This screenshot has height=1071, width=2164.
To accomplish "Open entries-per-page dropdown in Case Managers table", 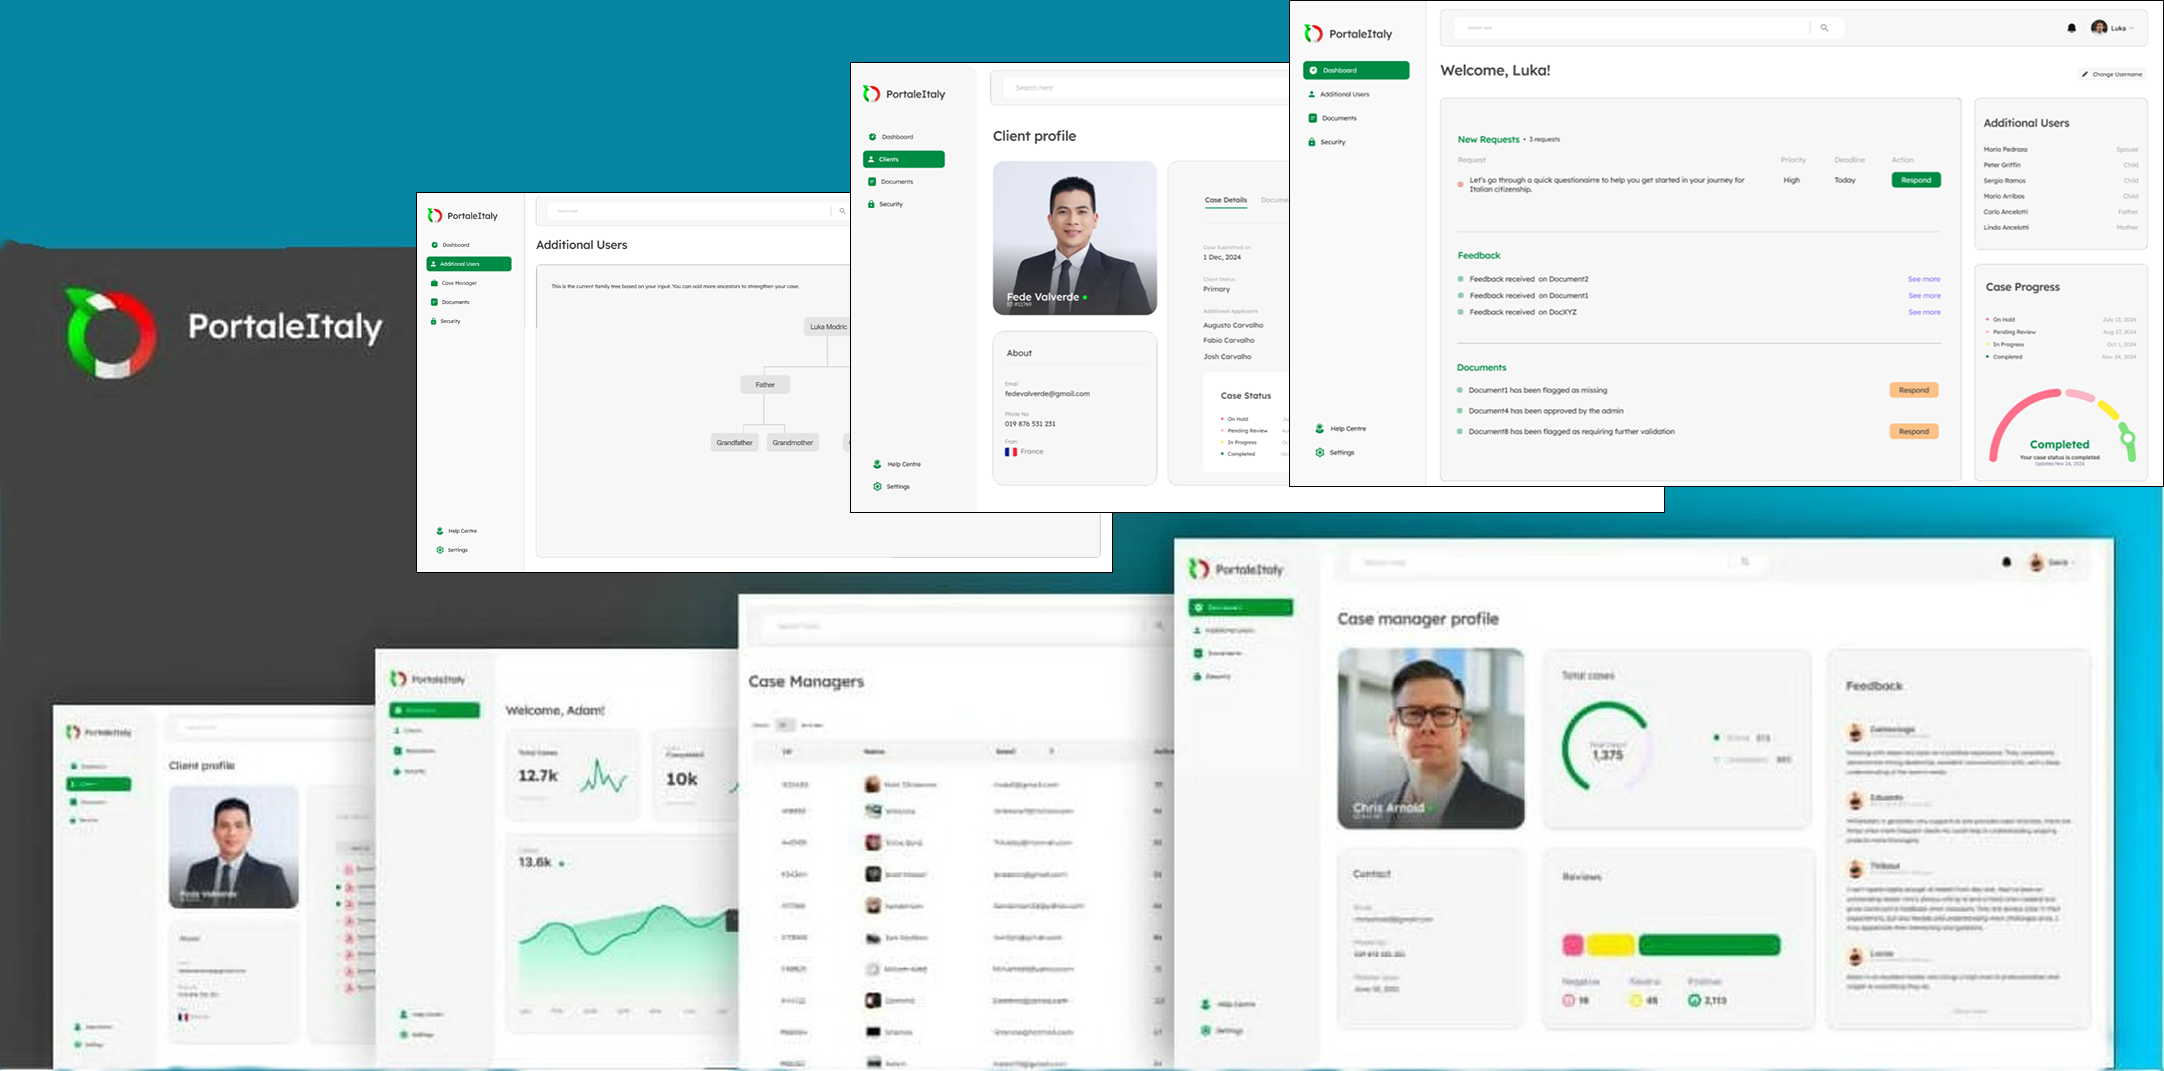I will tap(785, 725).
